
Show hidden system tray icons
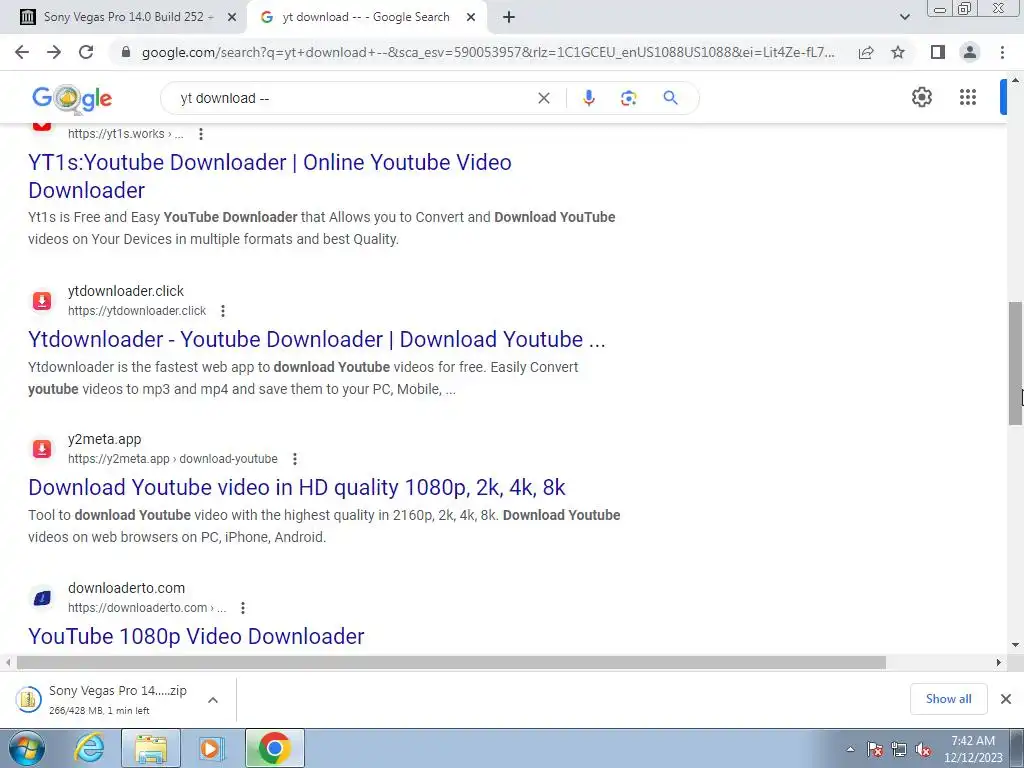coord(850,749)
